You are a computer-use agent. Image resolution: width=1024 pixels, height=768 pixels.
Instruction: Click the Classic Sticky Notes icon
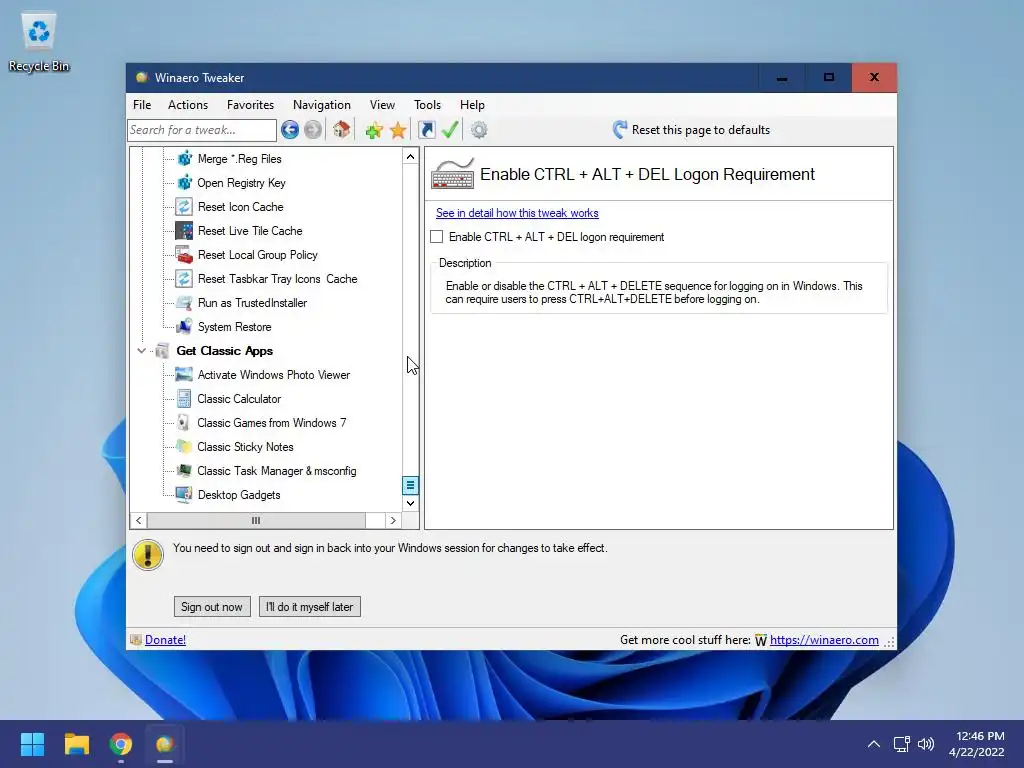[184, 447]
